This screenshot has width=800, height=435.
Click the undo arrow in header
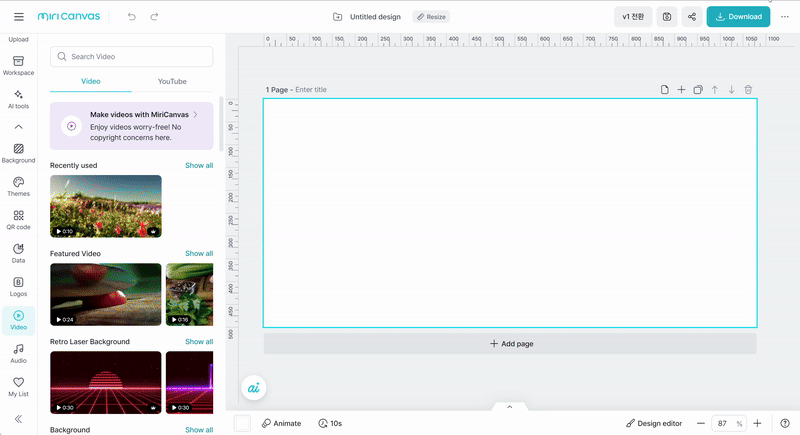click(x=132, y=17)
